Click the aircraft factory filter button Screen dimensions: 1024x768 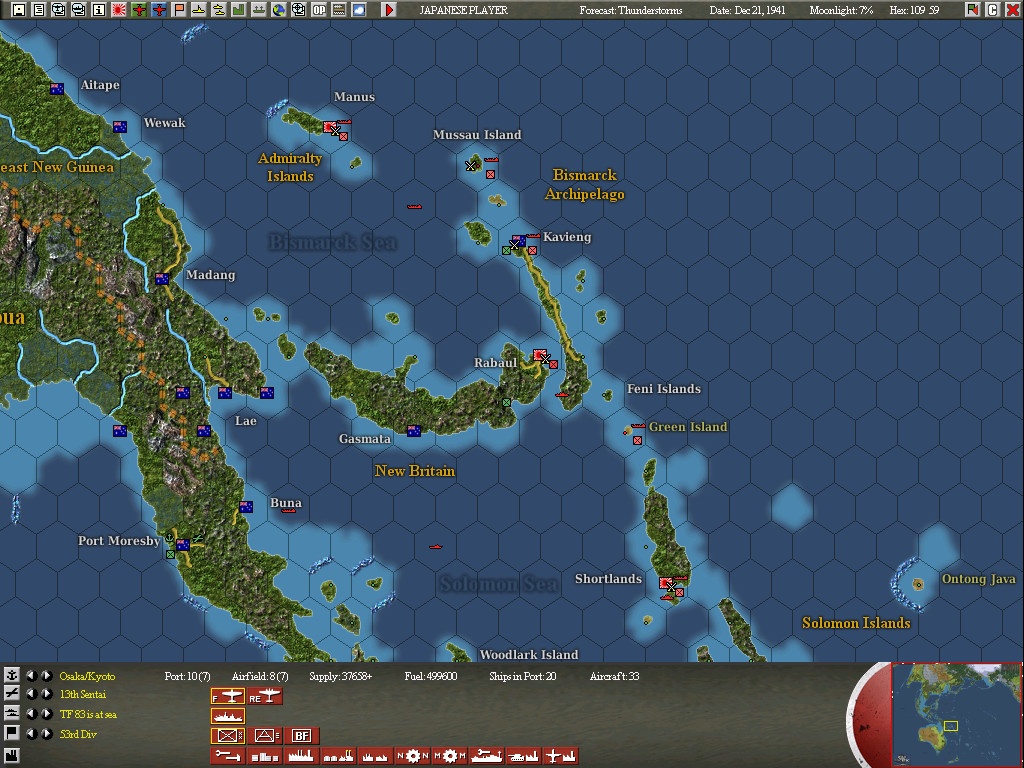560,756
